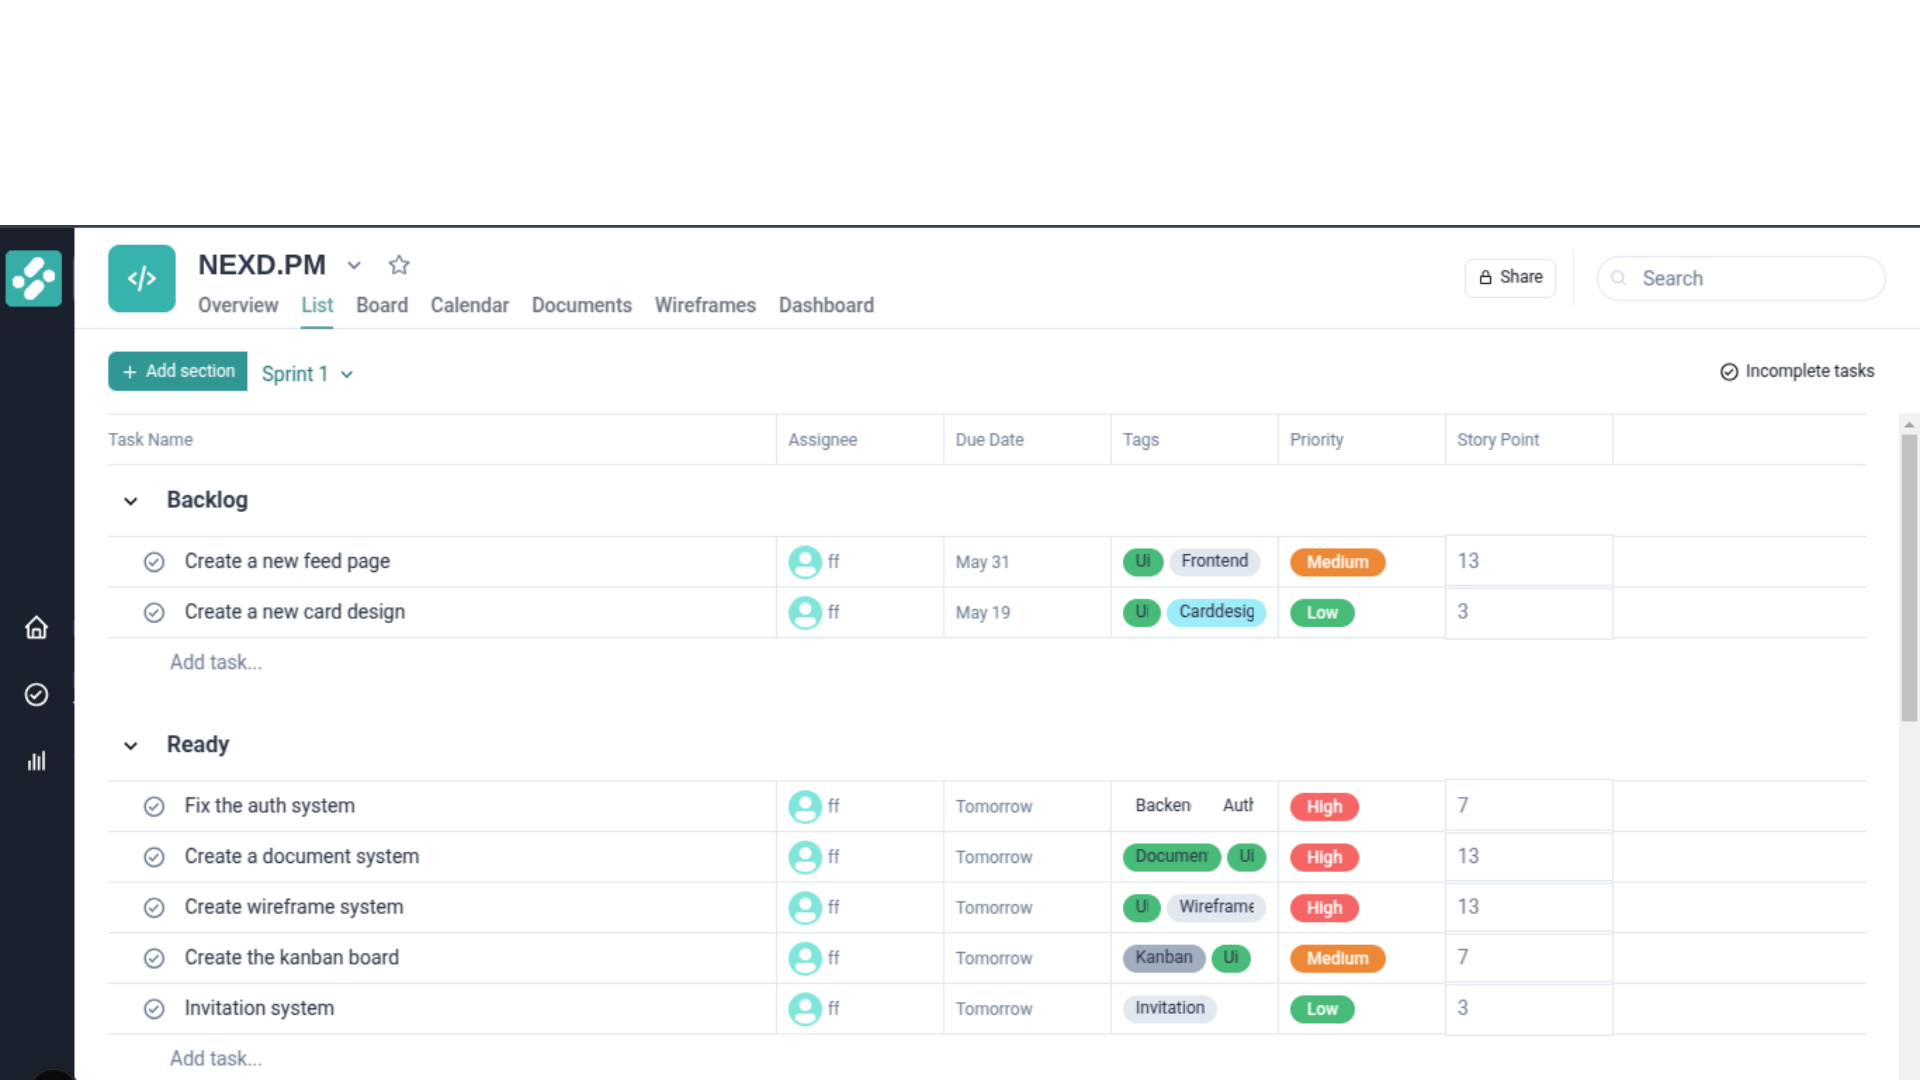Click the May 31 due date
This screenshot has width=1920, height=1080.
[x=982, y=562]
